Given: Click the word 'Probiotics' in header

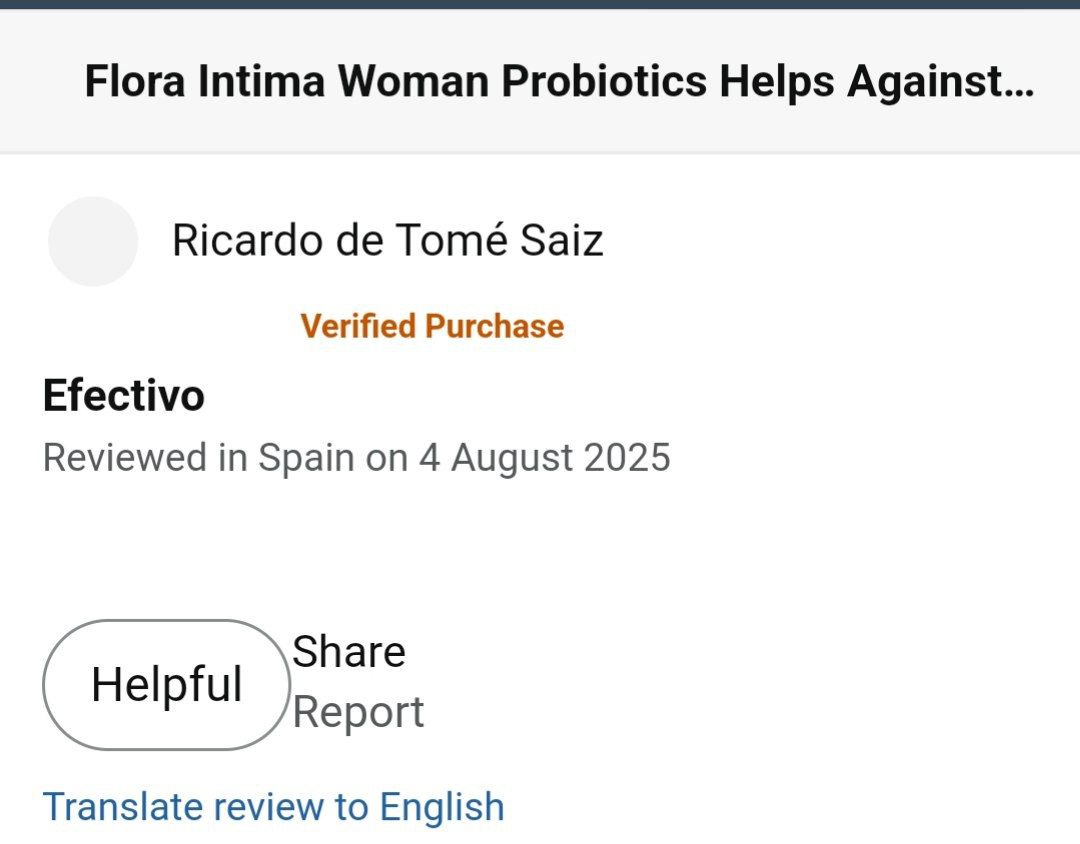Looking at the screenshot, I should pyautogui.click(x=604, y=82).
